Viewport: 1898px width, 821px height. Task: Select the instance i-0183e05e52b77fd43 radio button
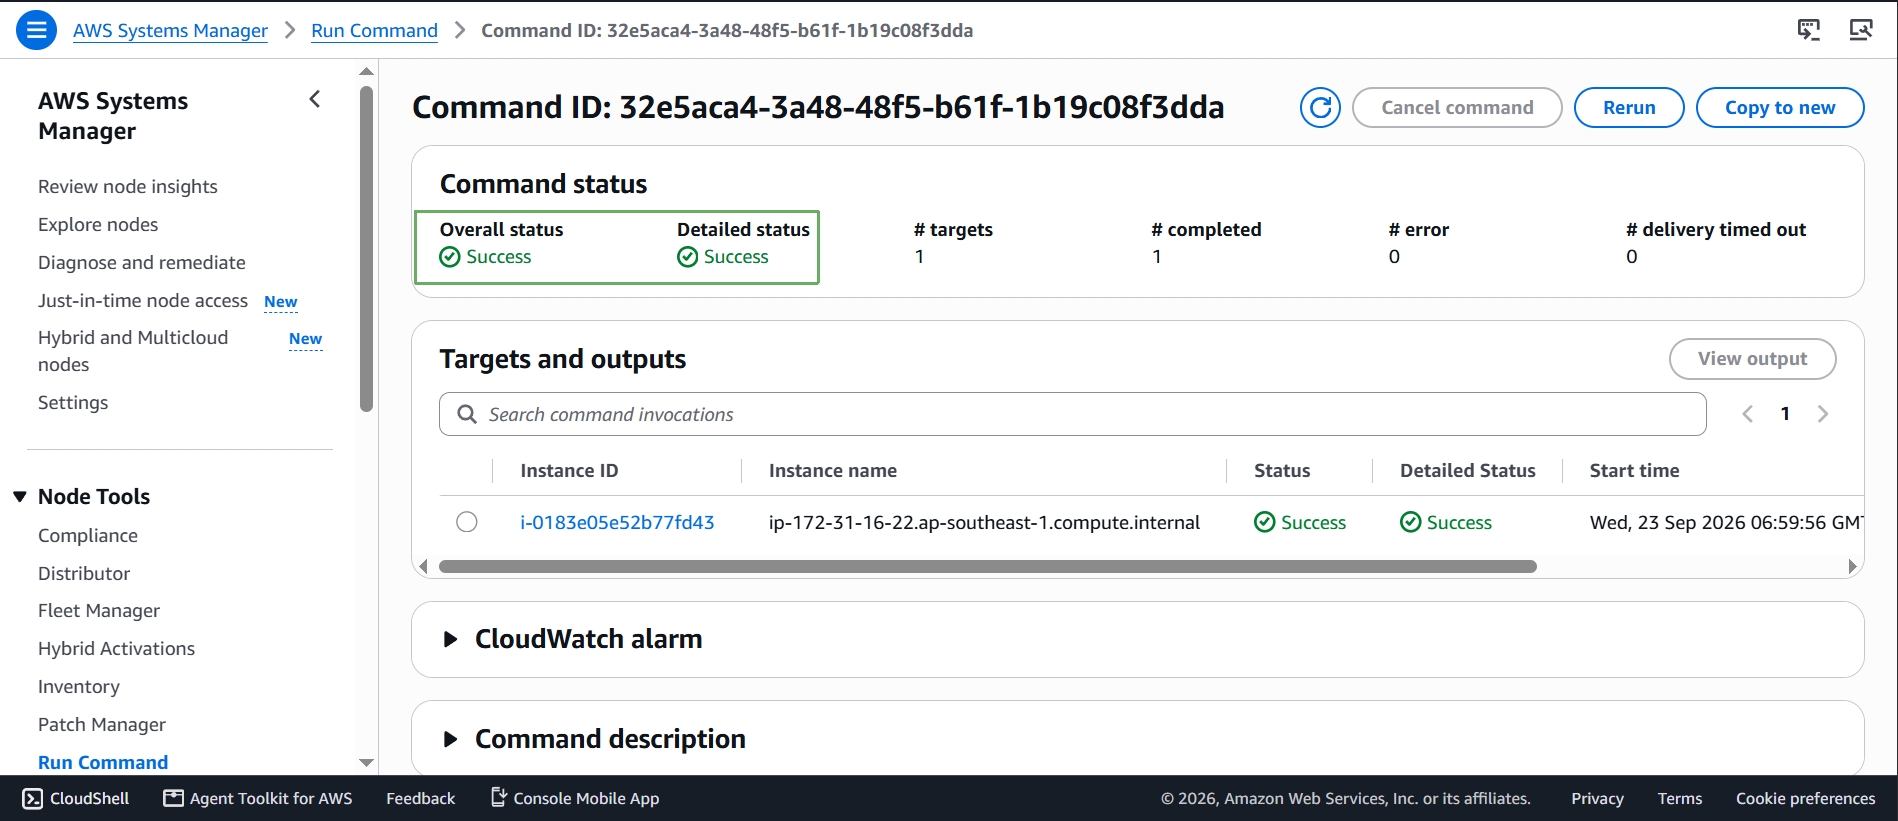[467, 522]
